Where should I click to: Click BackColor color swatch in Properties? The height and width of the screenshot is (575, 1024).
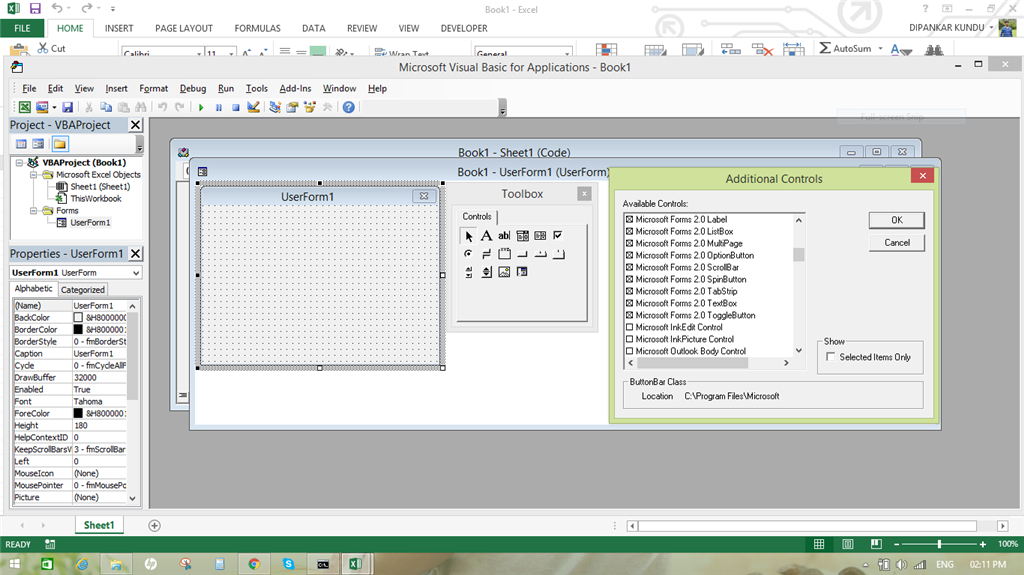pyautogui.click(x=78, y=318)
